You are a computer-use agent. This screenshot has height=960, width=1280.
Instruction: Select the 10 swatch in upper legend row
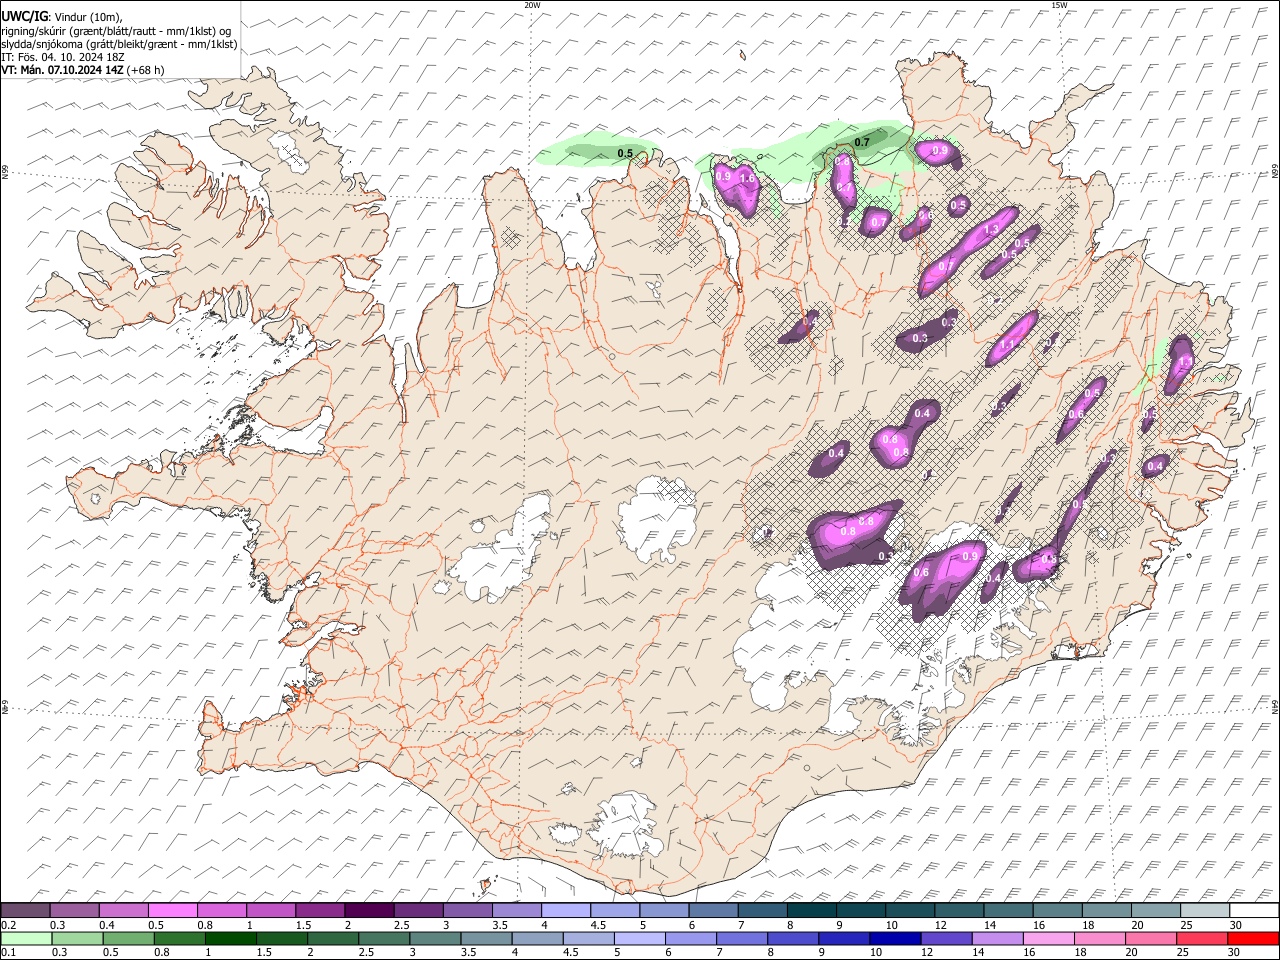(x=909, y=910)
